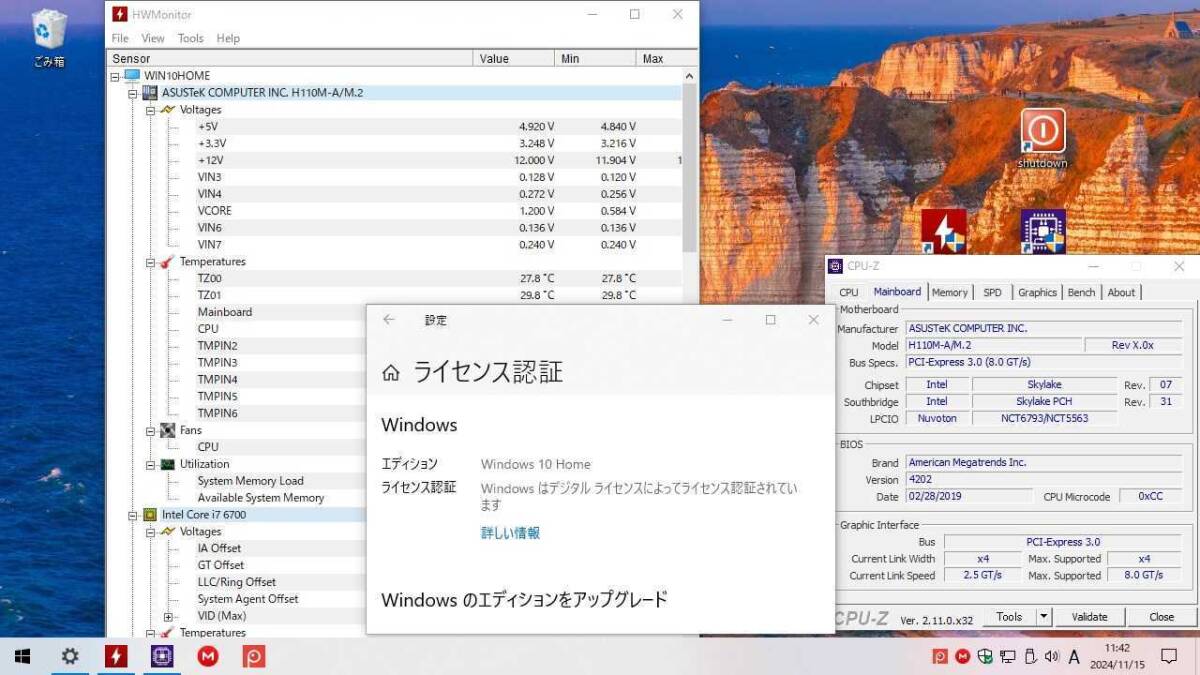Click the scrollbar up arrow in HWMonitor

[x=690, y=76]
